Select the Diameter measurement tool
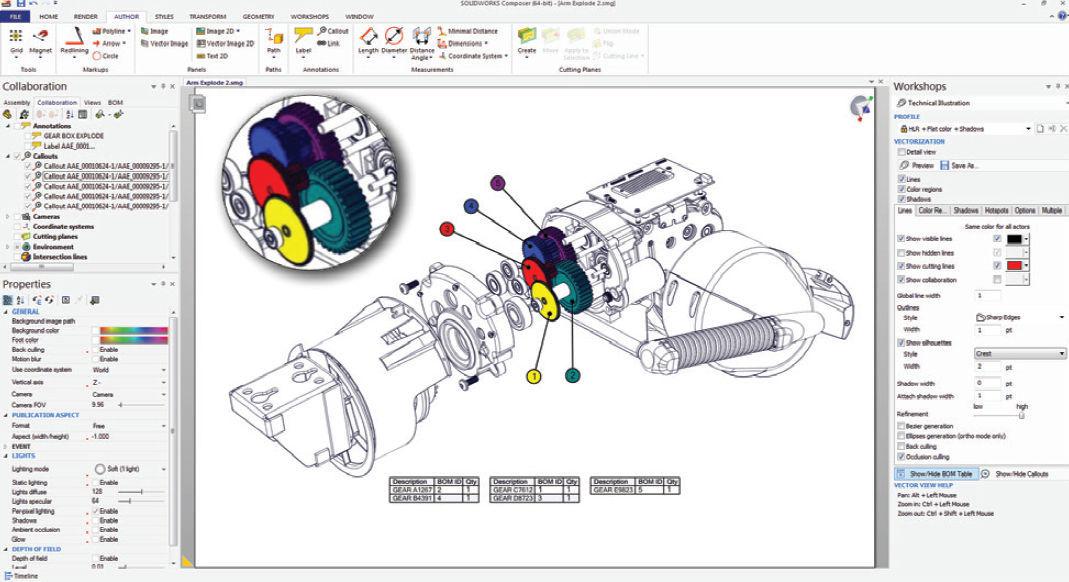1069x582 pixels. (392, 38)
